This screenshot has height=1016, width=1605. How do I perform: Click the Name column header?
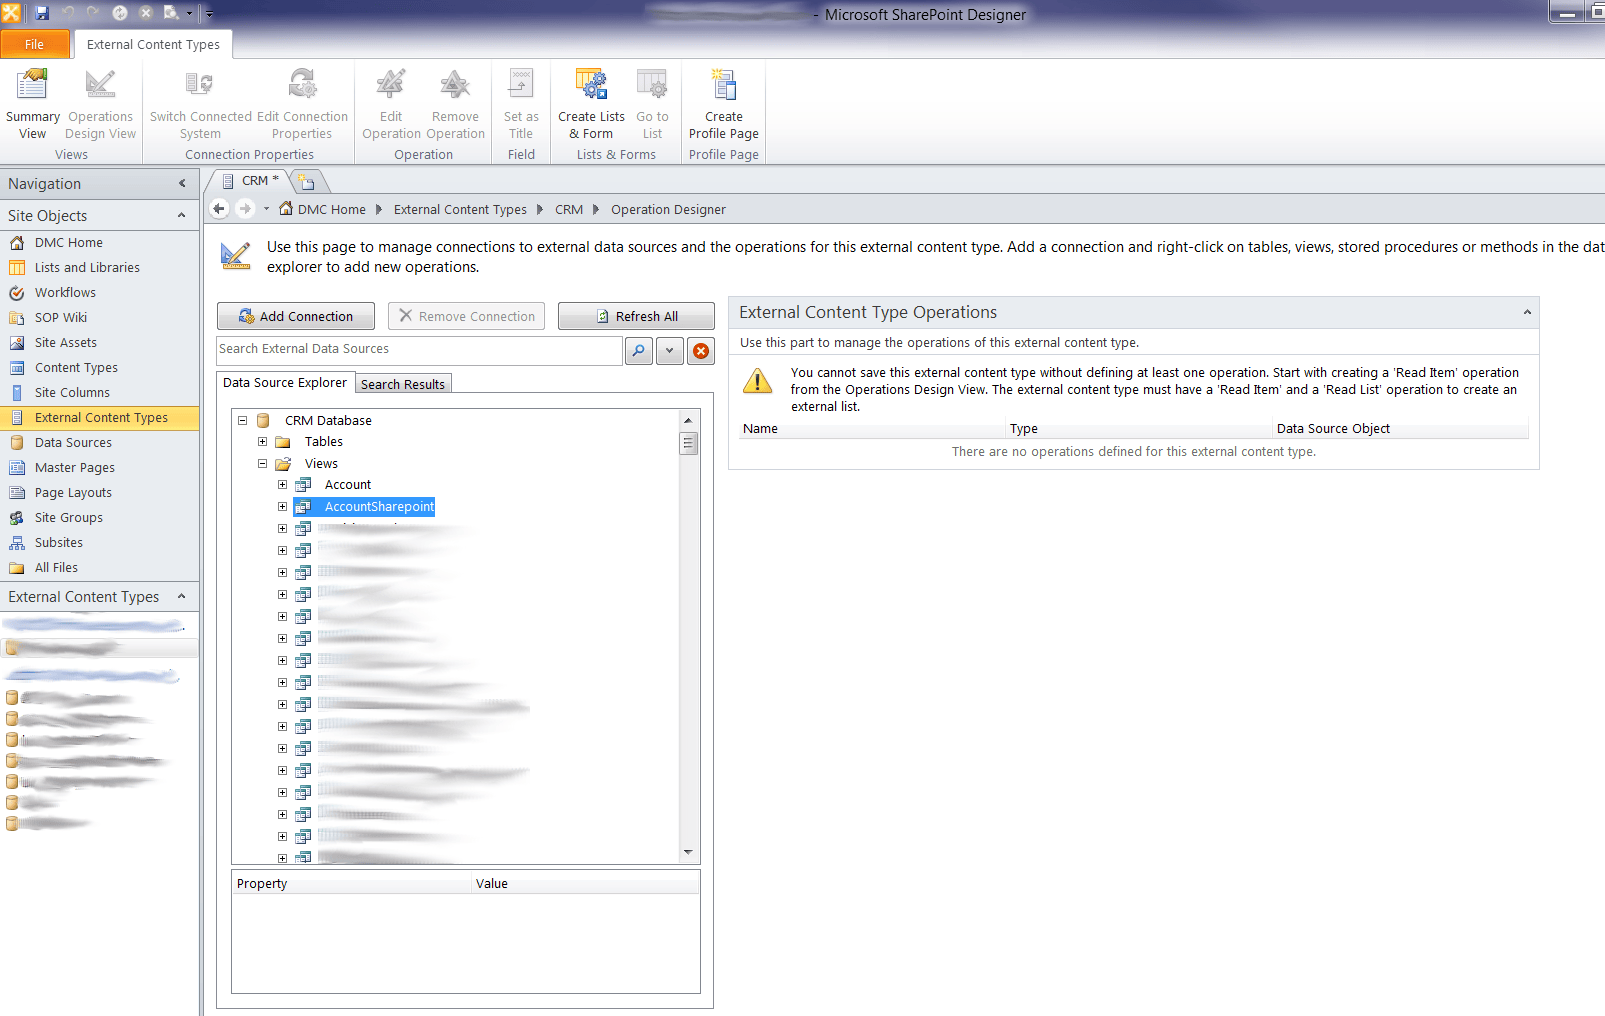(x=872, y=429)
